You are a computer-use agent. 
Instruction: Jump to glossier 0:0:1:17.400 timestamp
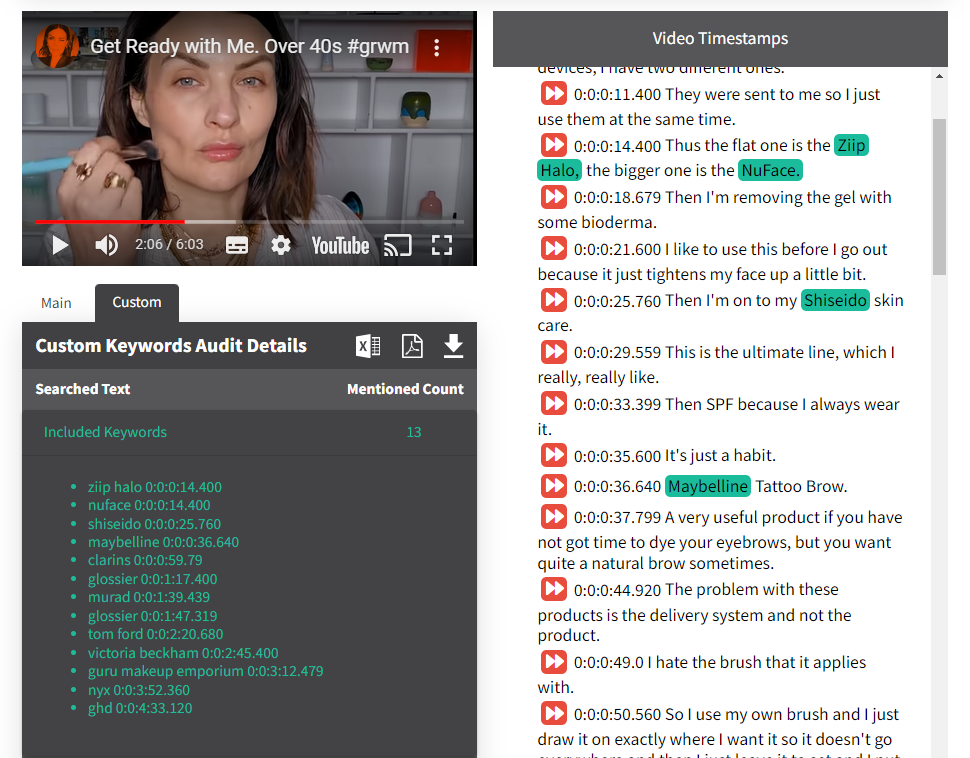[x=152, y=579]
